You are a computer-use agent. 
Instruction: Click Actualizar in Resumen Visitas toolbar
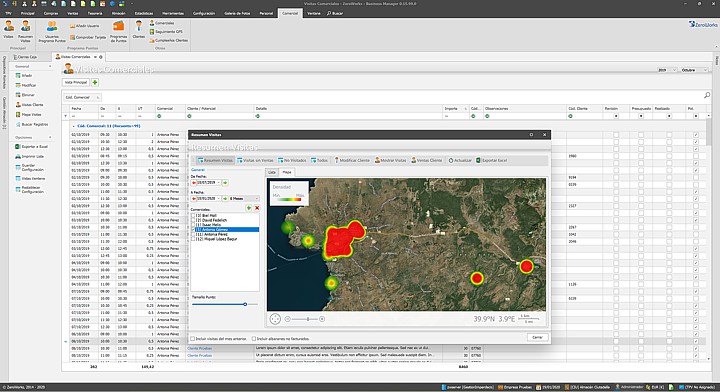pyautogui.click(x=460, y=160)
